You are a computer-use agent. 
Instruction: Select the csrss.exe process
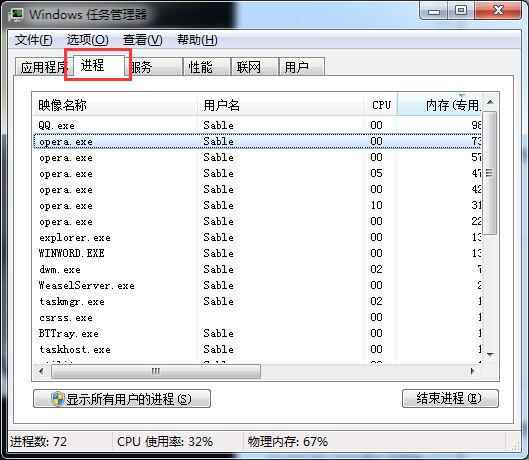(257, 318)
